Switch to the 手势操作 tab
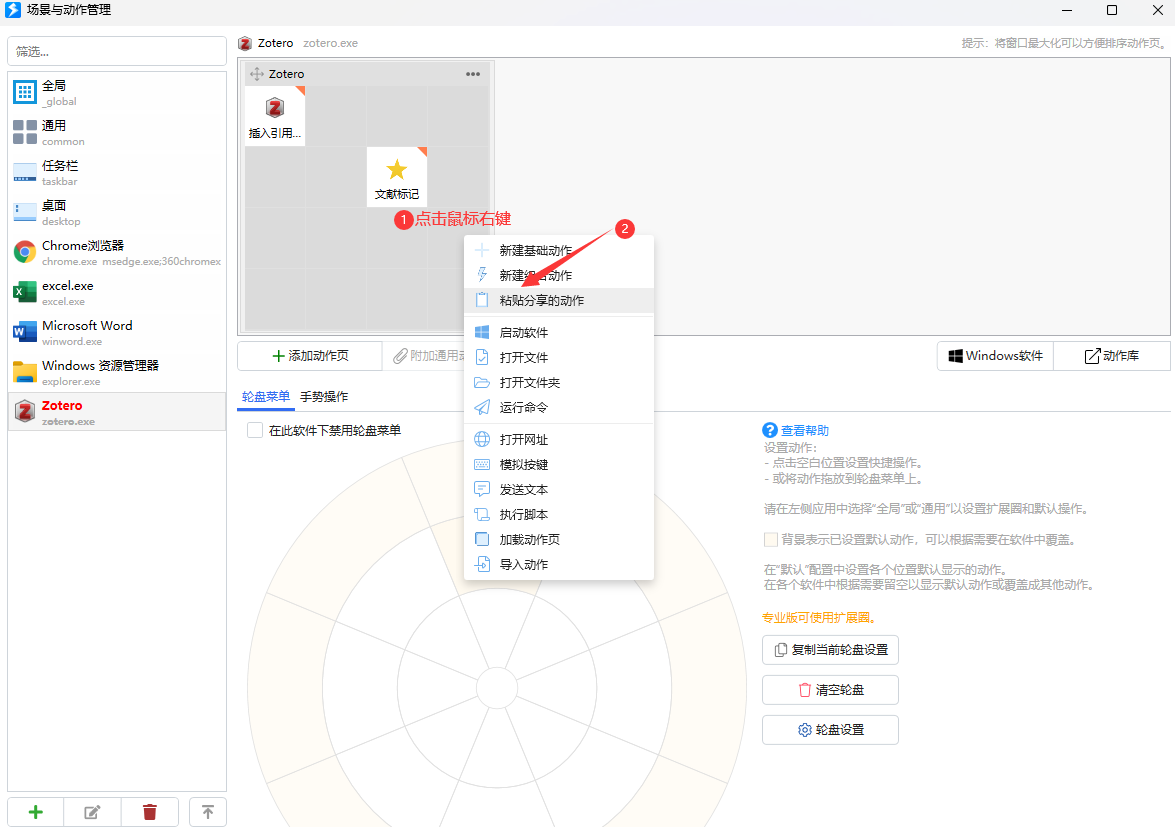Screen dimensions: 1175x835 click(x=324, y=397)
